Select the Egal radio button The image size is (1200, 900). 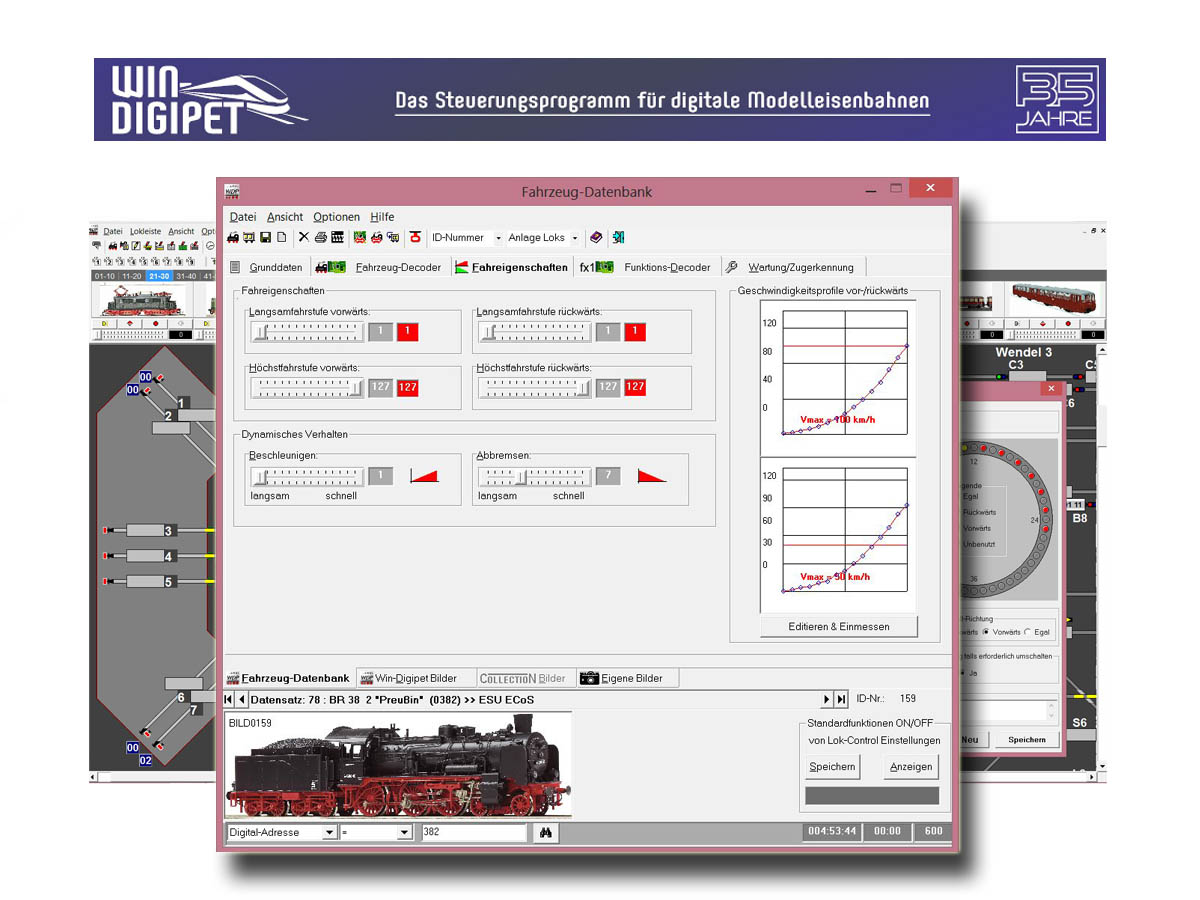(x=1029, y=632)
